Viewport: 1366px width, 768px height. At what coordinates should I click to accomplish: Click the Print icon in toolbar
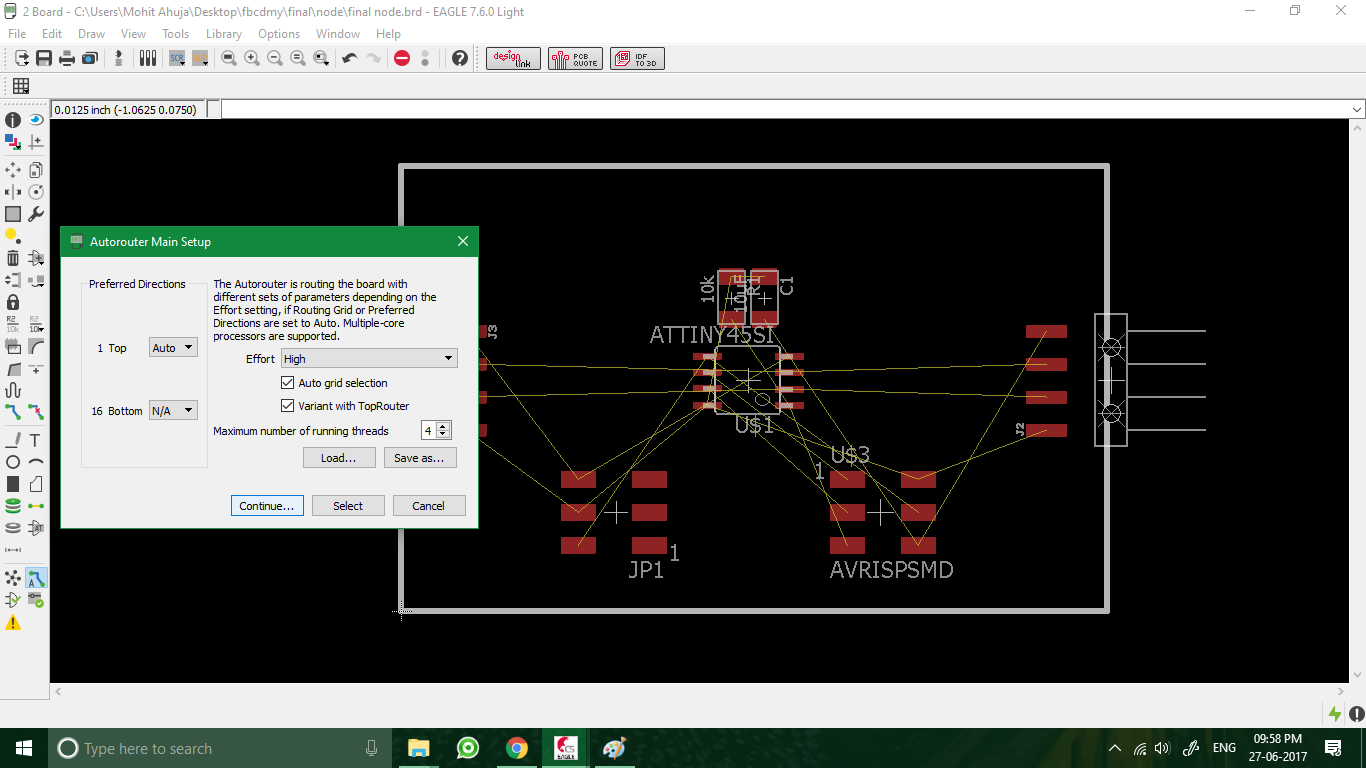click(x=67, y=59)
